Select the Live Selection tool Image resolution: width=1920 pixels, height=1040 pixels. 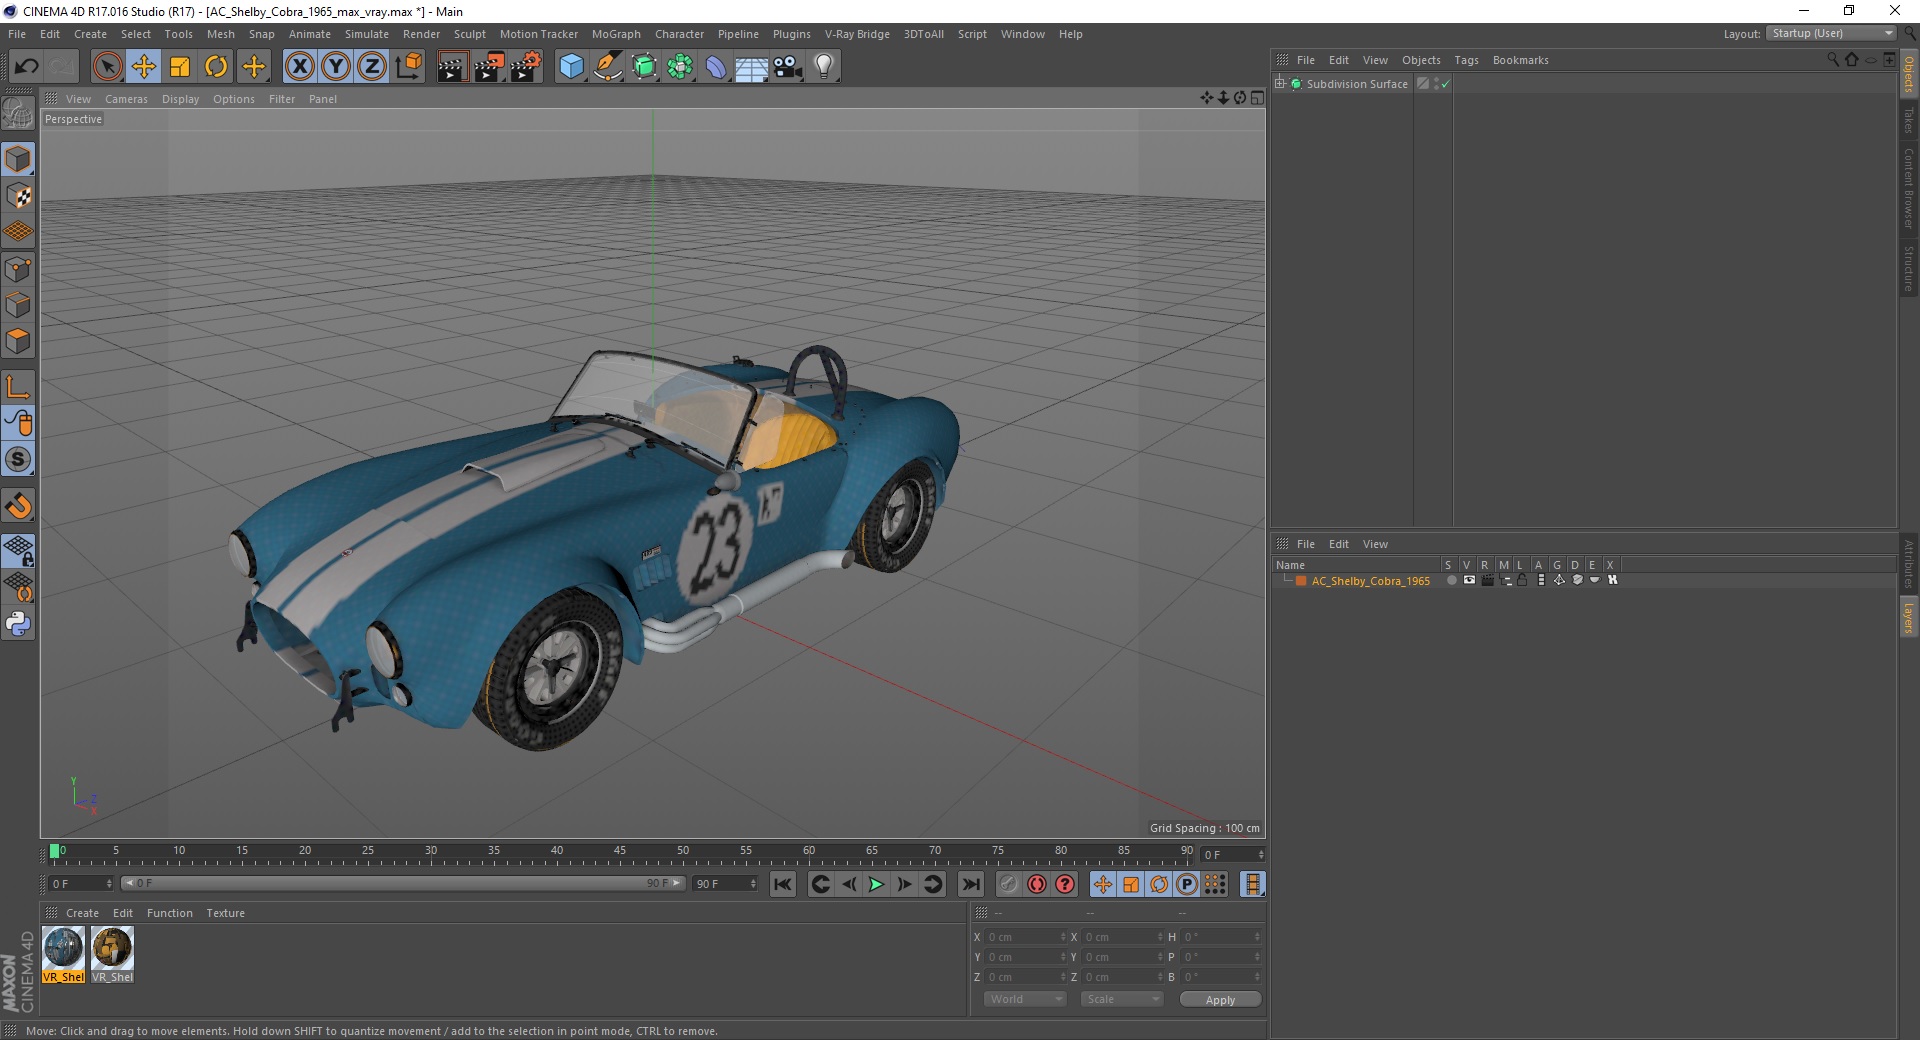pyautogui.click(x=107, y=67)
